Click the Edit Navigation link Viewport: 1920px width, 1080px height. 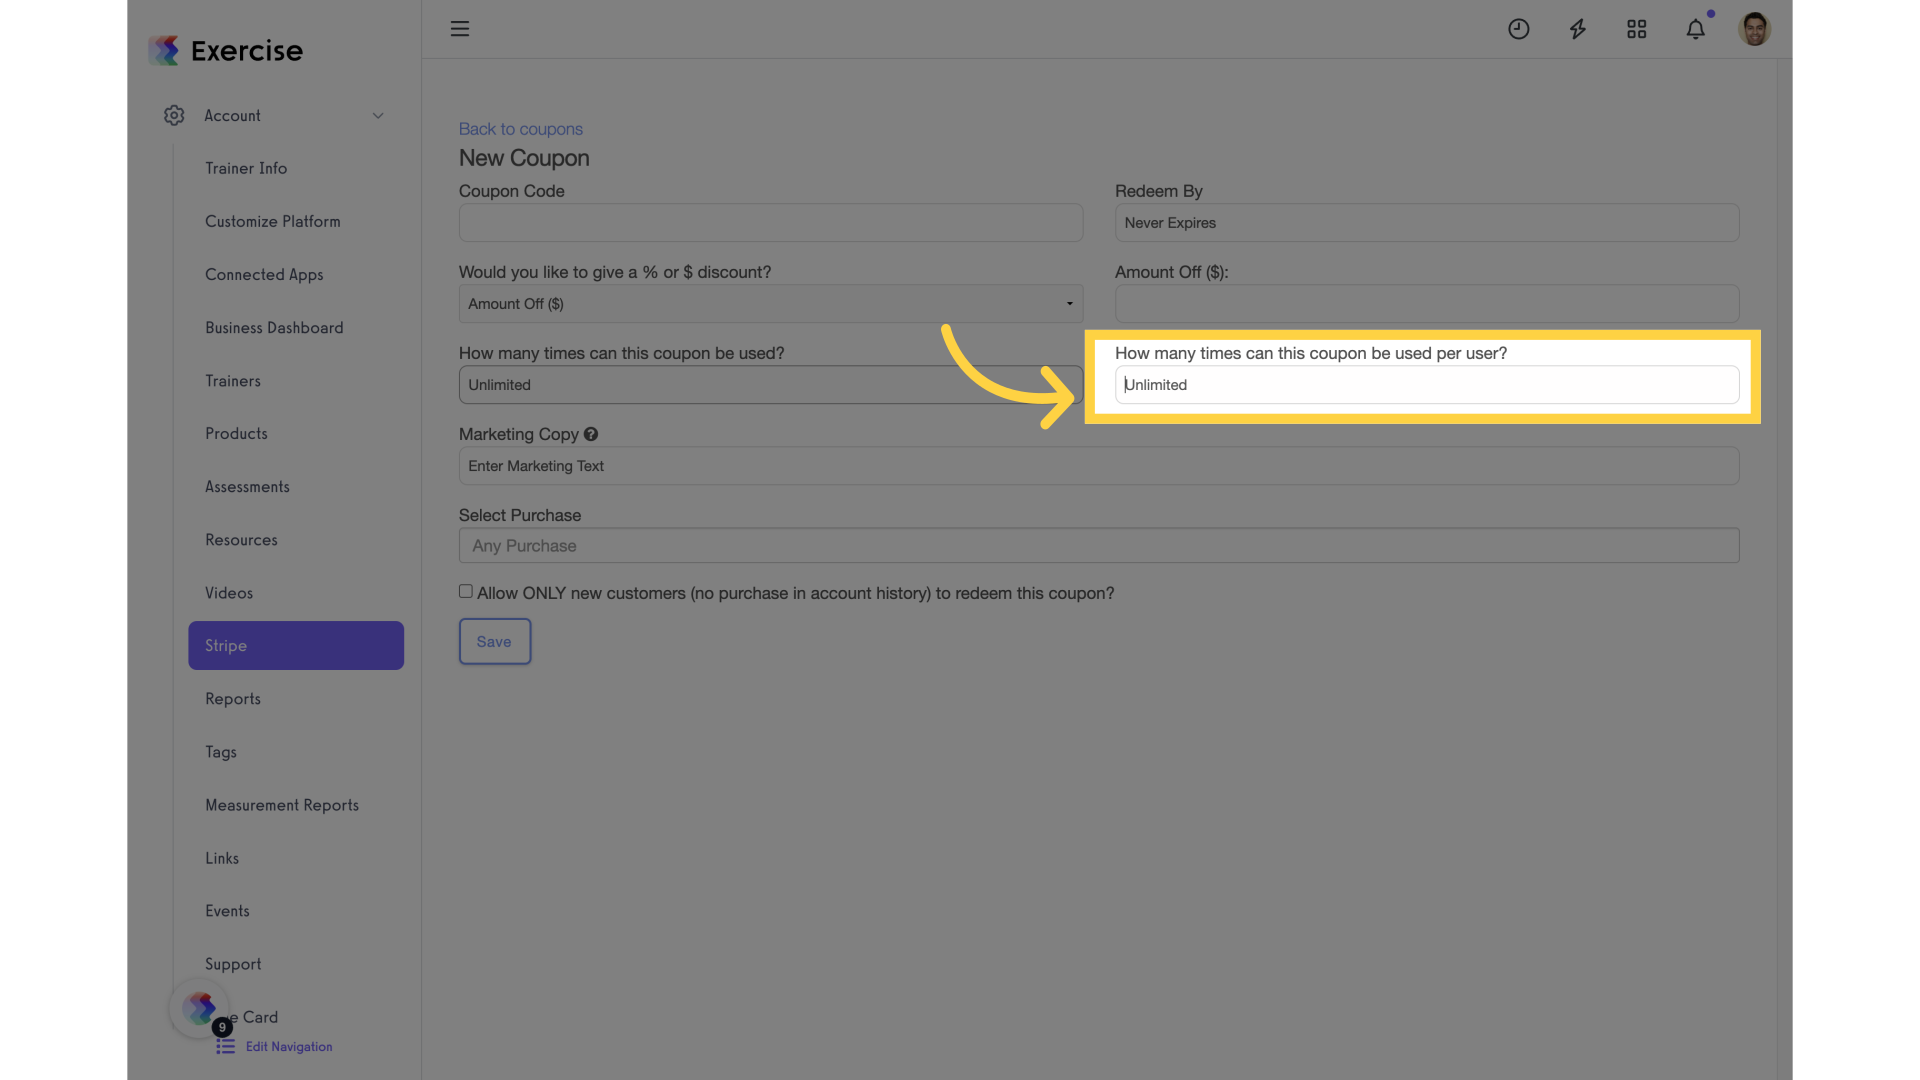[288, 1046]
